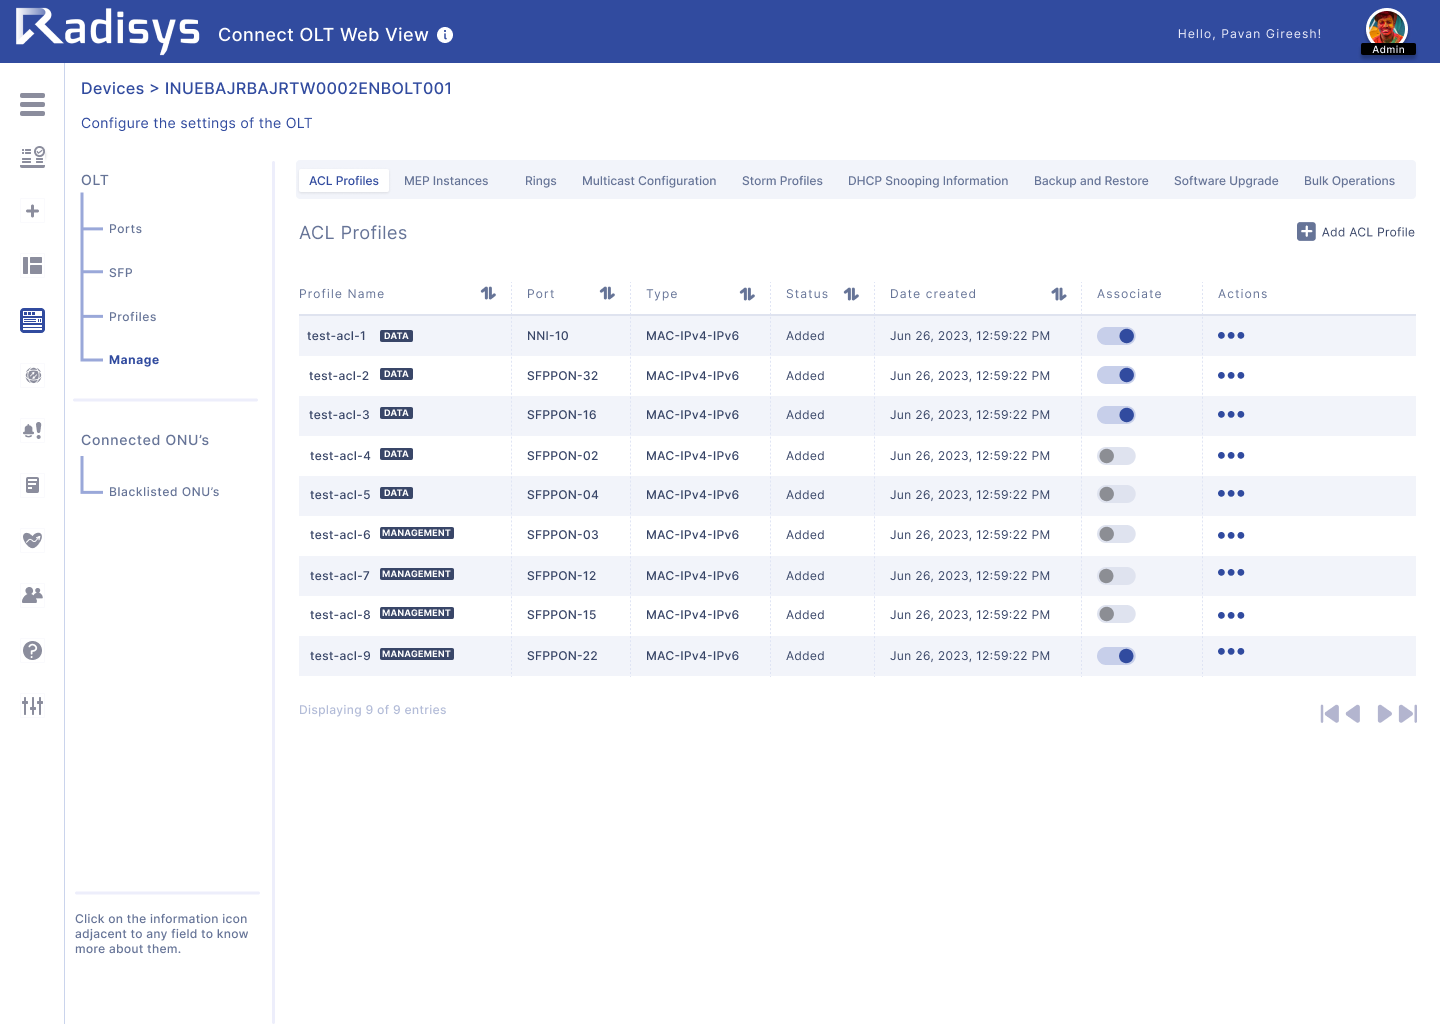
Task: Open the dashboard layout sidebar icon
Action: pos(32,265)
